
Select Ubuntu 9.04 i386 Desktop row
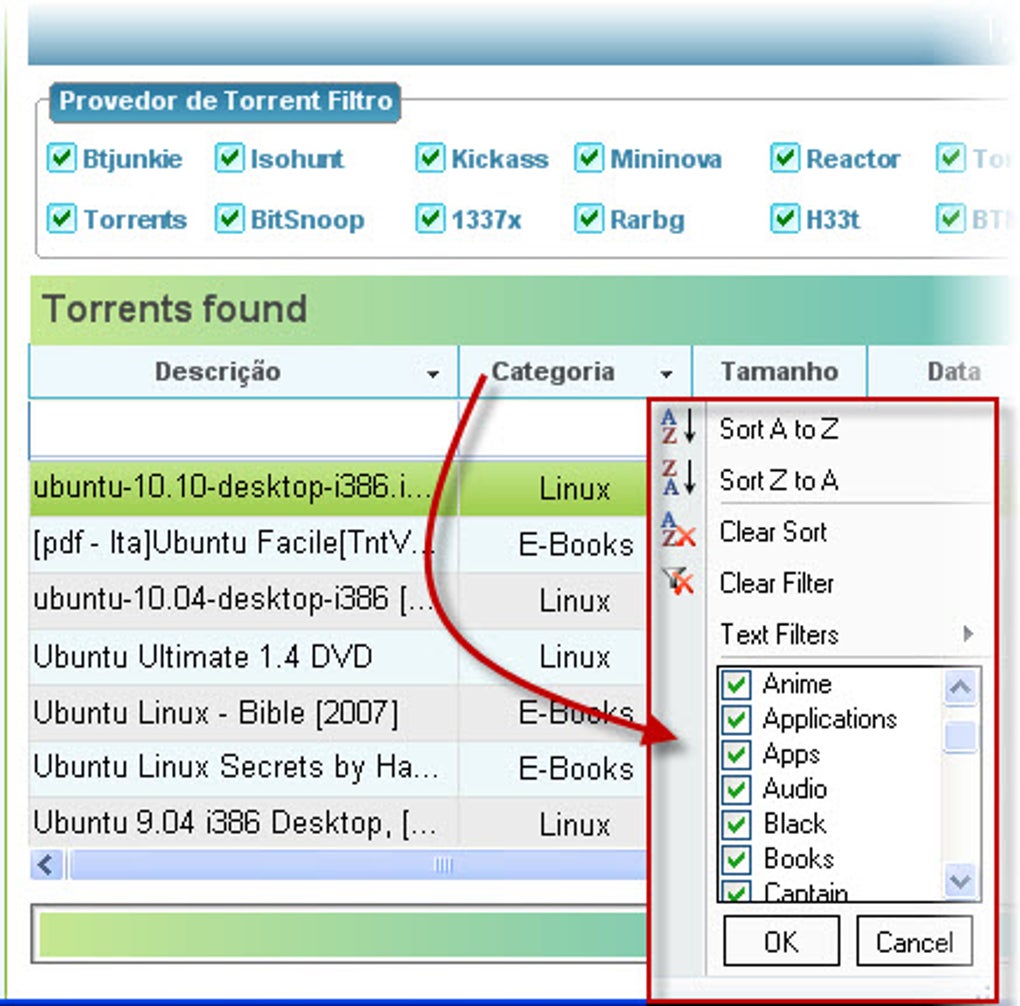tap(338, 822)
